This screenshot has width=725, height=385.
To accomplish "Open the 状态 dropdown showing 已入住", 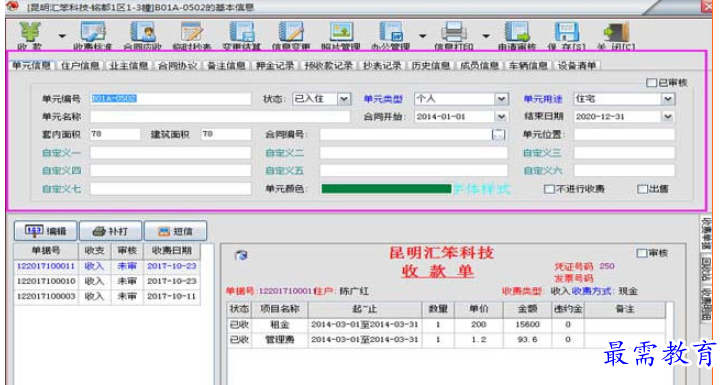I will click(x=344, y=99).
